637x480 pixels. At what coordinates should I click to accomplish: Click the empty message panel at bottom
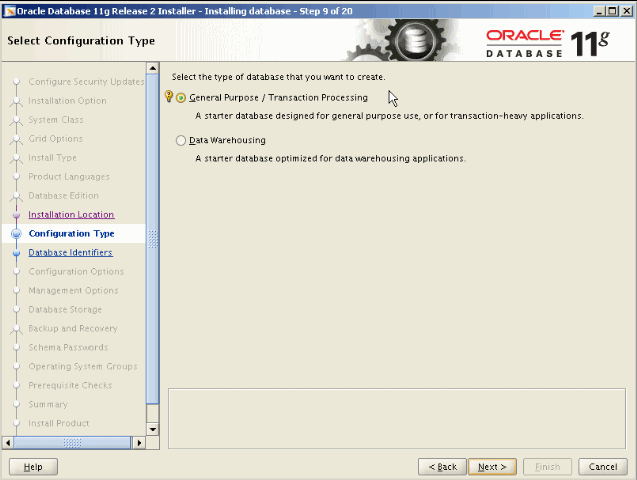(x=397, y=419)
